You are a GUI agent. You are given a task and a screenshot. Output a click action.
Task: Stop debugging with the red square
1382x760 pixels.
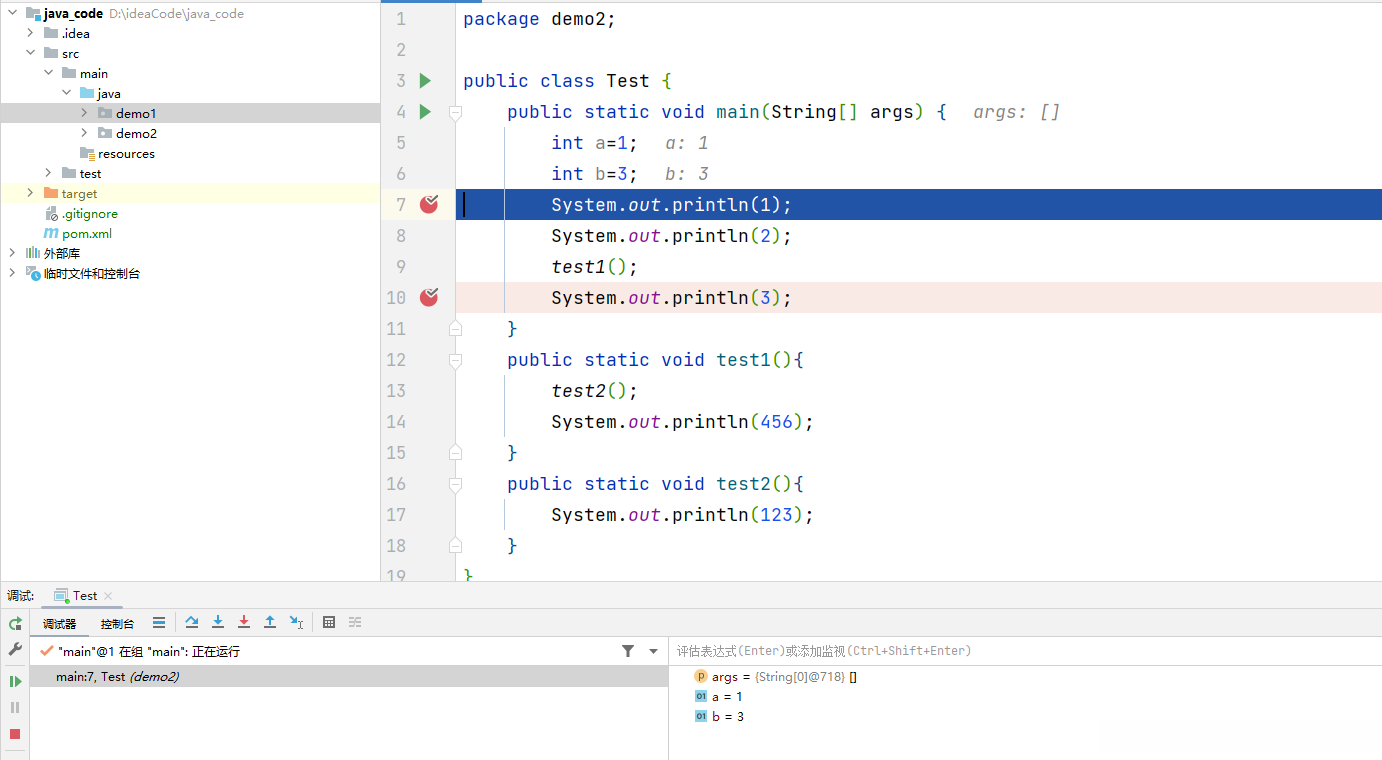tap(15, 734)
